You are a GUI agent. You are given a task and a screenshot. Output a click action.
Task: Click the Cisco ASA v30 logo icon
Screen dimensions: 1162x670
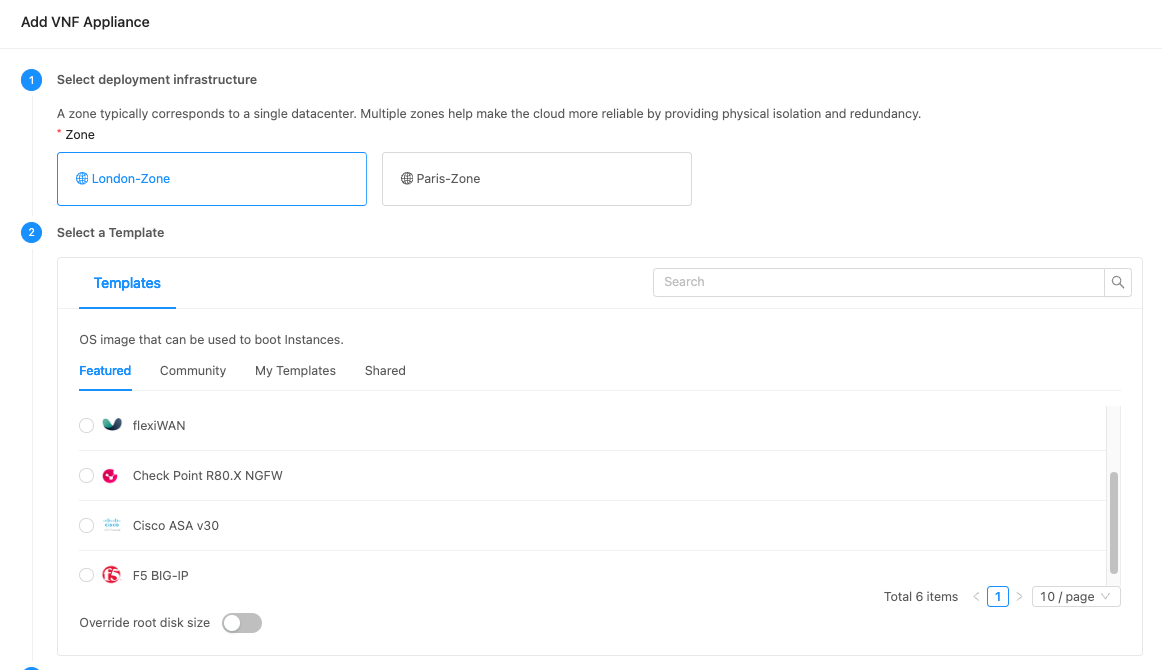click(110, 525)
